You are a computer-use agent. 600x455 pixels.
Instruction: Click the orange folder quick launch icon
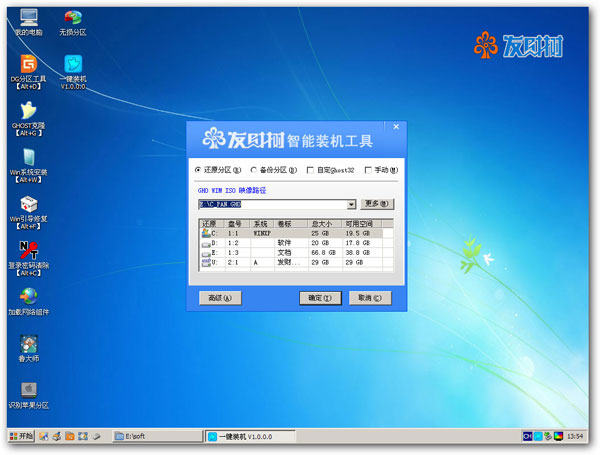click(x=70, y=436)
